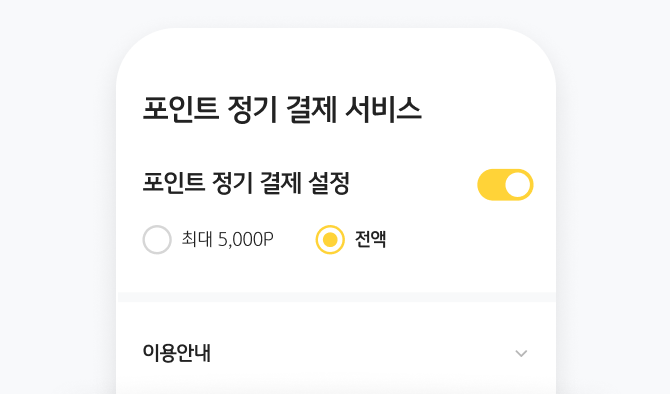This screenshot has height=394, width=670.
Task: Click the 포인트 정기 결제 설정 label
Action: click(246, 183)
